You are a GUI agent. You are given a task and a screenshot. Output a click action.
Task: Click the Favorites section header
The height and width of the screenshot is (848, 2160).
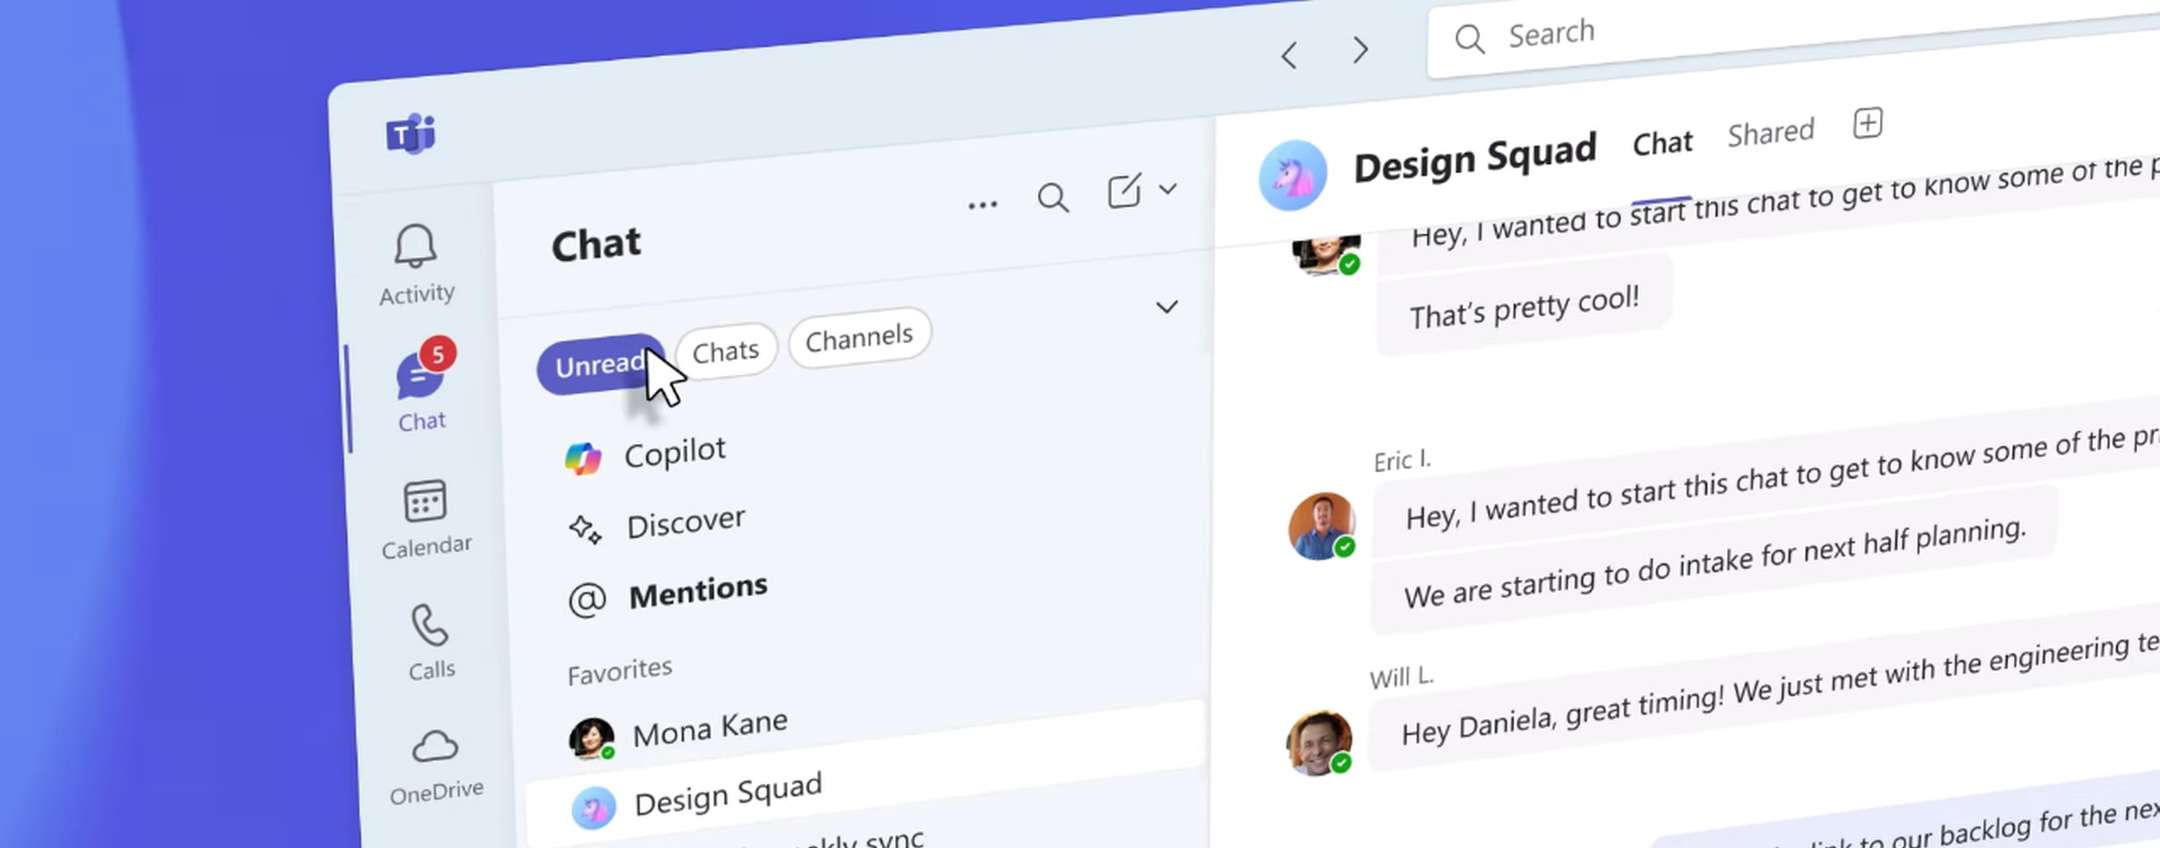click(620, 671)
